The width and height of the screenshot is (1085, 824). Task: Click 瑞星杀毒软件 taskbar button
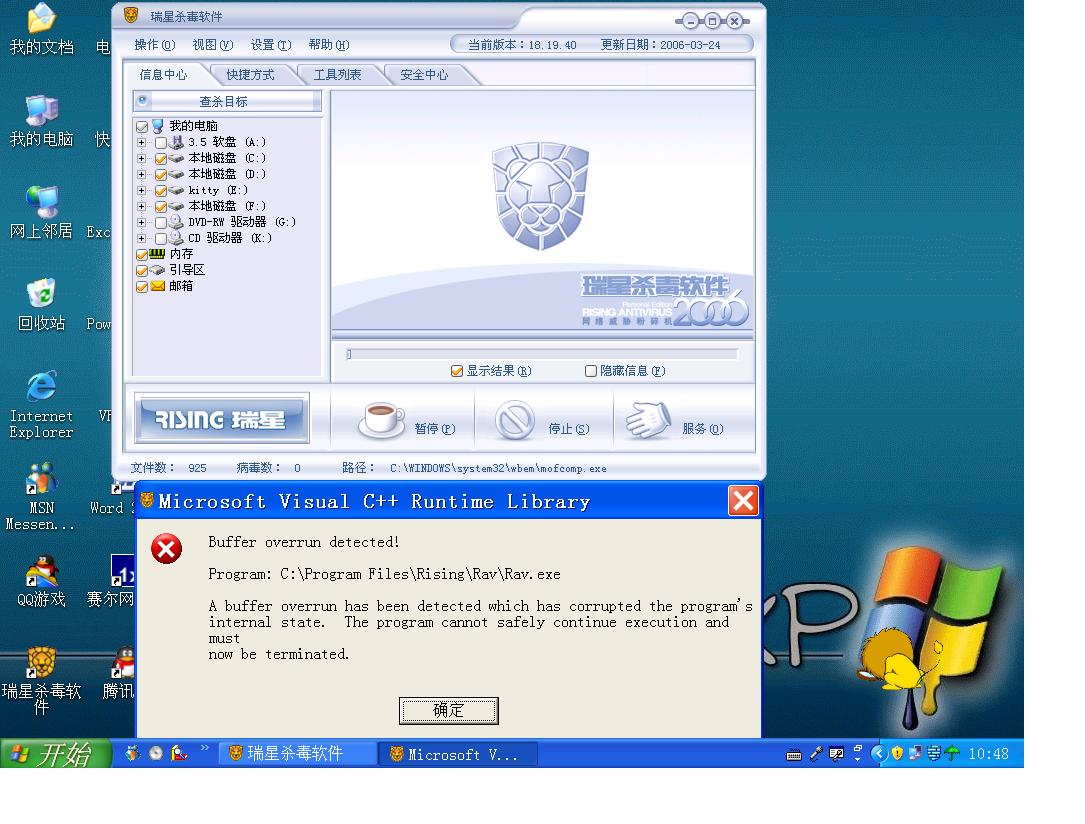(298, 753)
